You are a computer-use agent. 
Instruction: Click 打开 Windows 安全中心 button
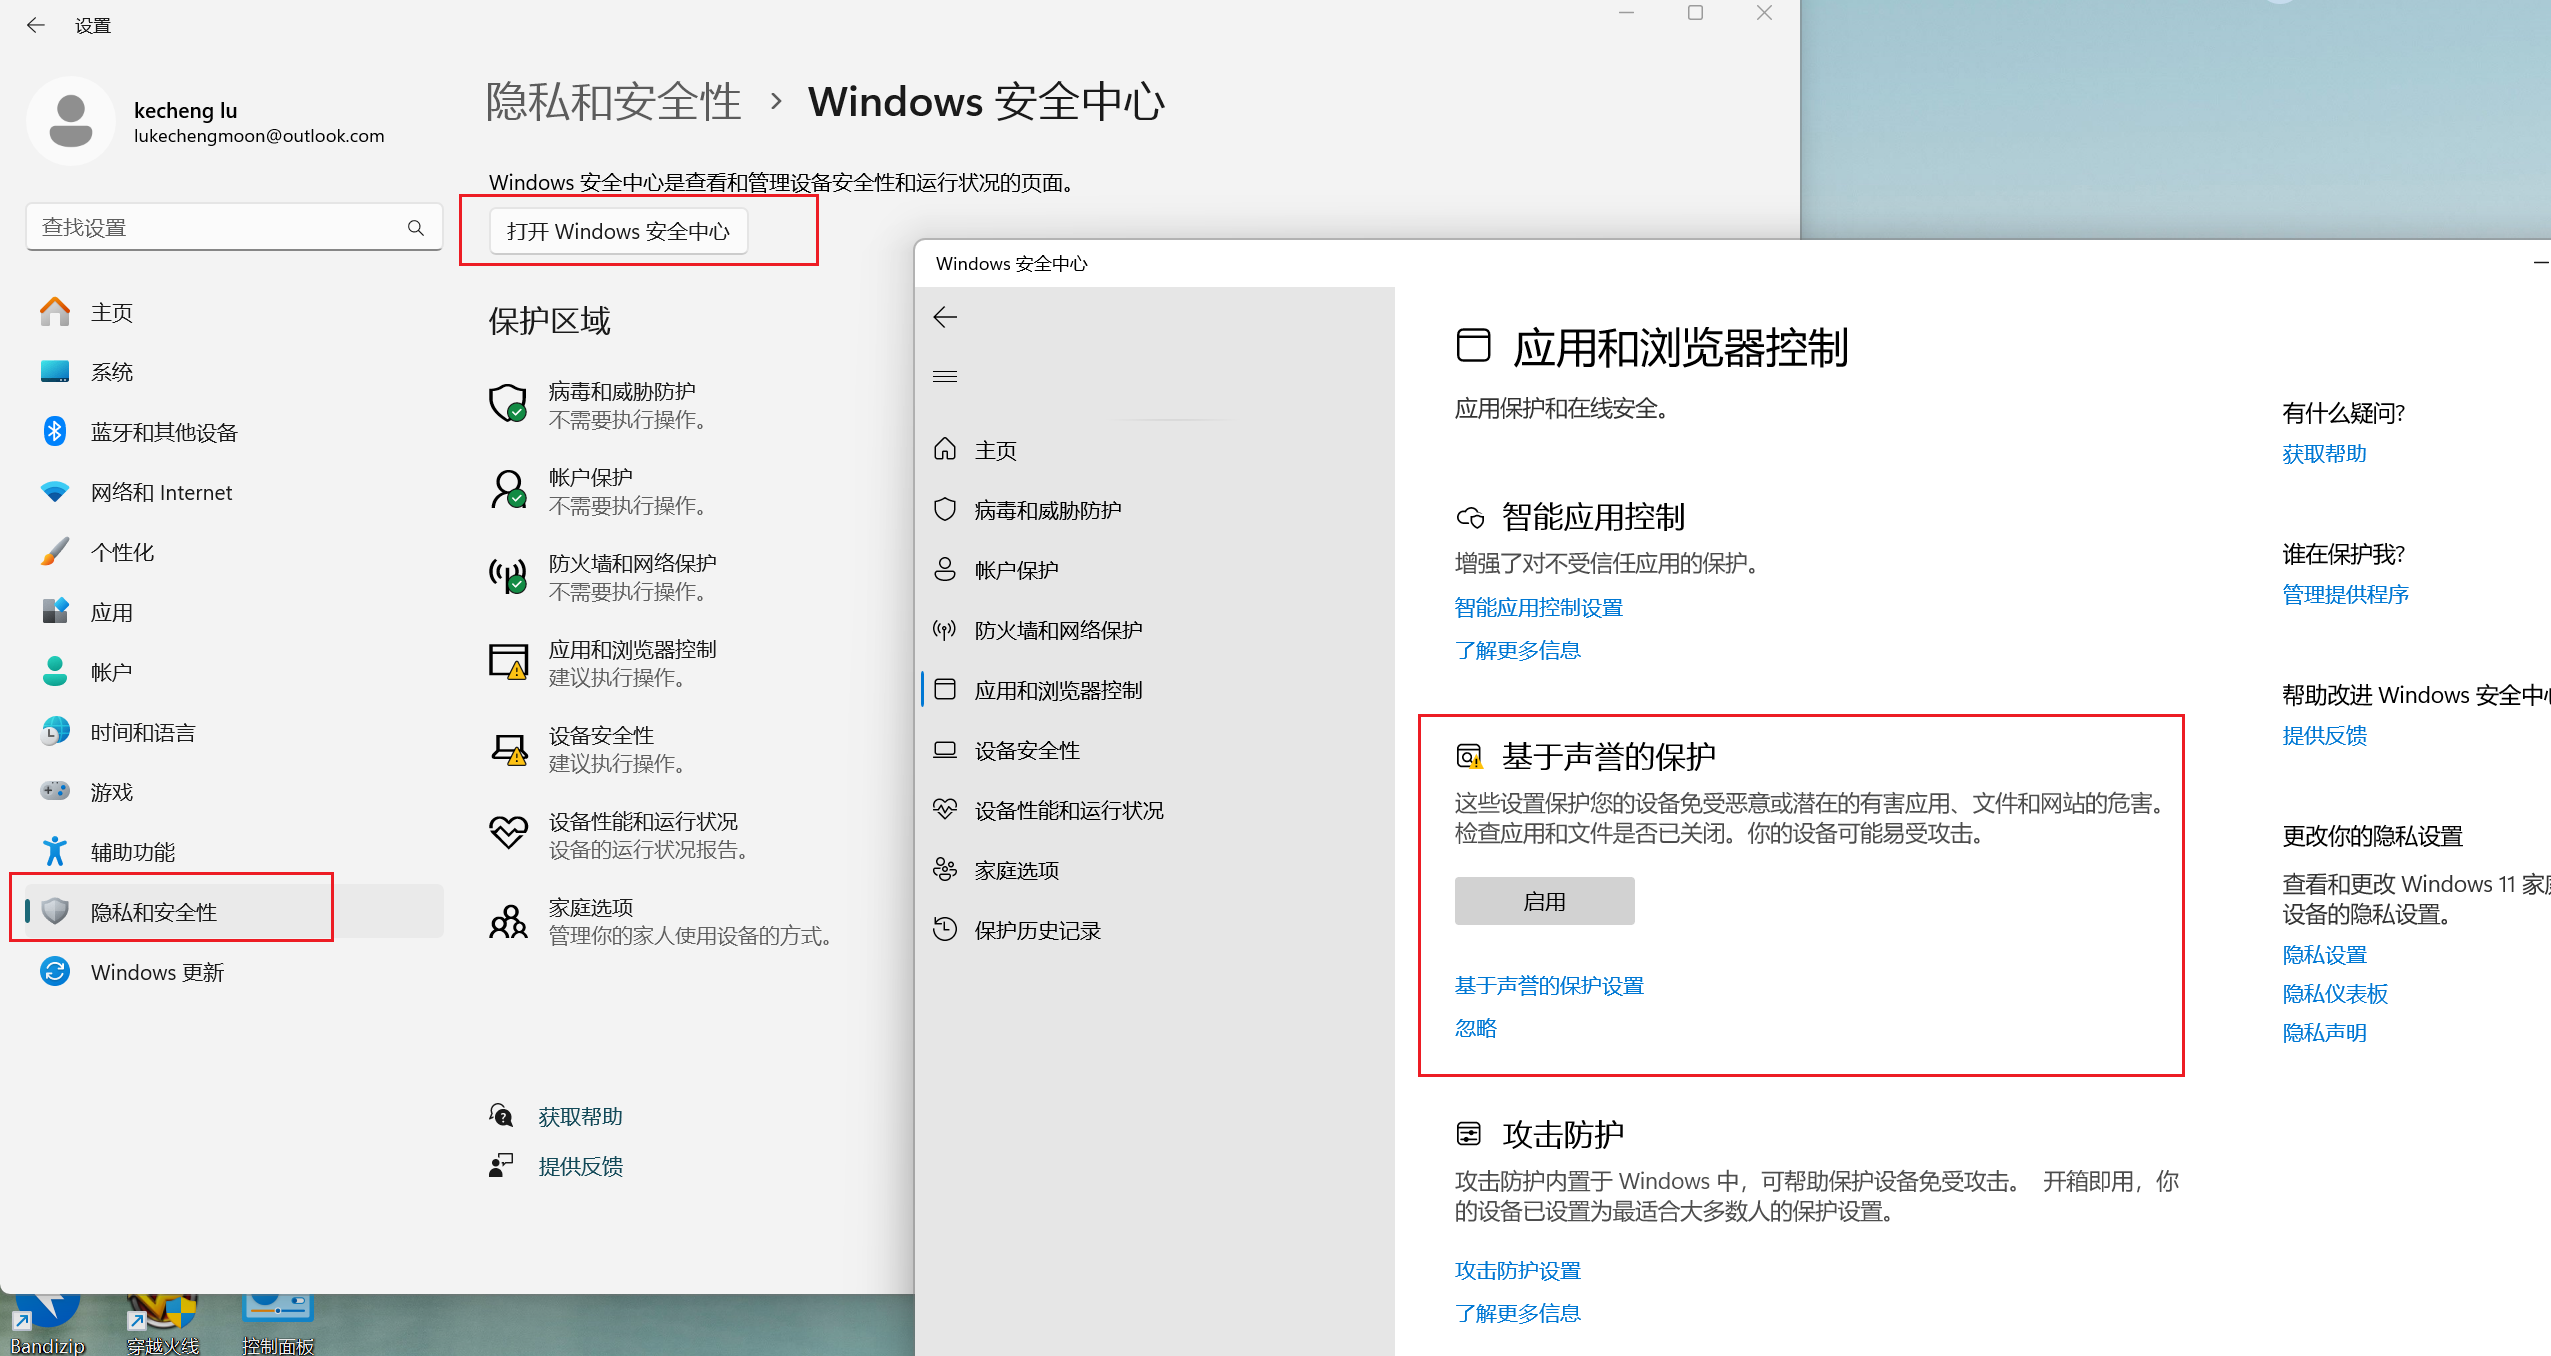pos(618,231)
